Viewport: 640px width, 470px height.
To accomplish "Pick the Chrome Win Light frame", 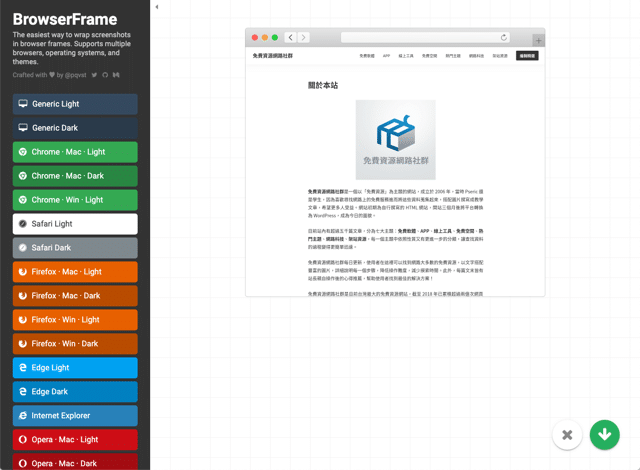I will tap(75, 200).
